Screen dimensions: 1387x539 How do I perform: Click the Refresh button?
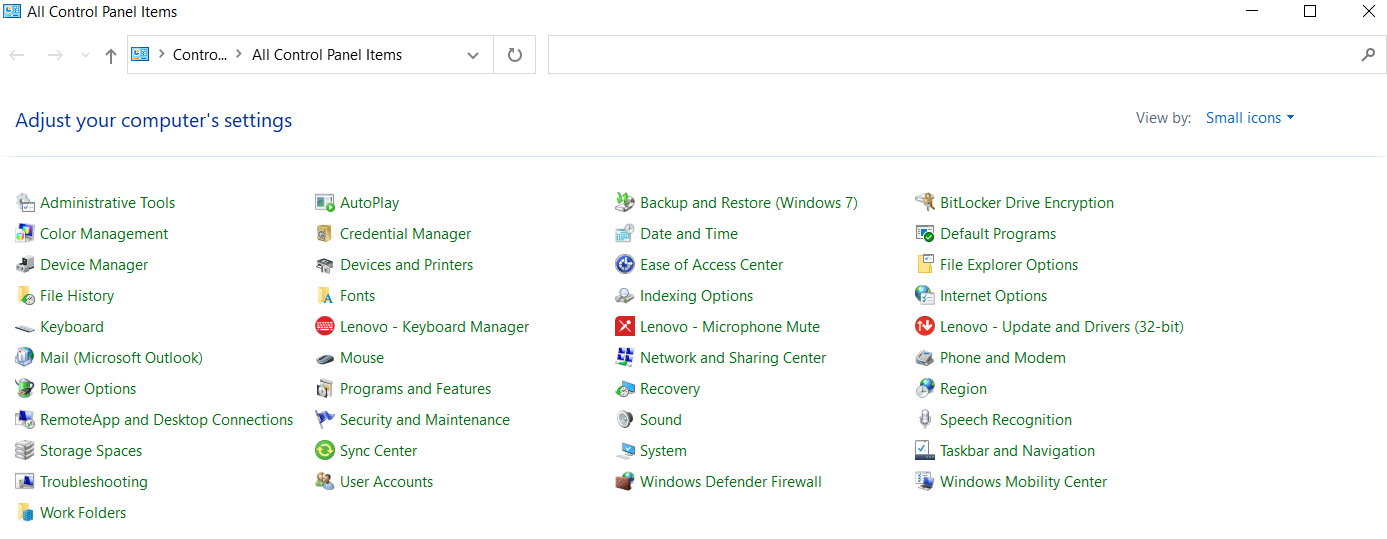(x=515, y=55)
